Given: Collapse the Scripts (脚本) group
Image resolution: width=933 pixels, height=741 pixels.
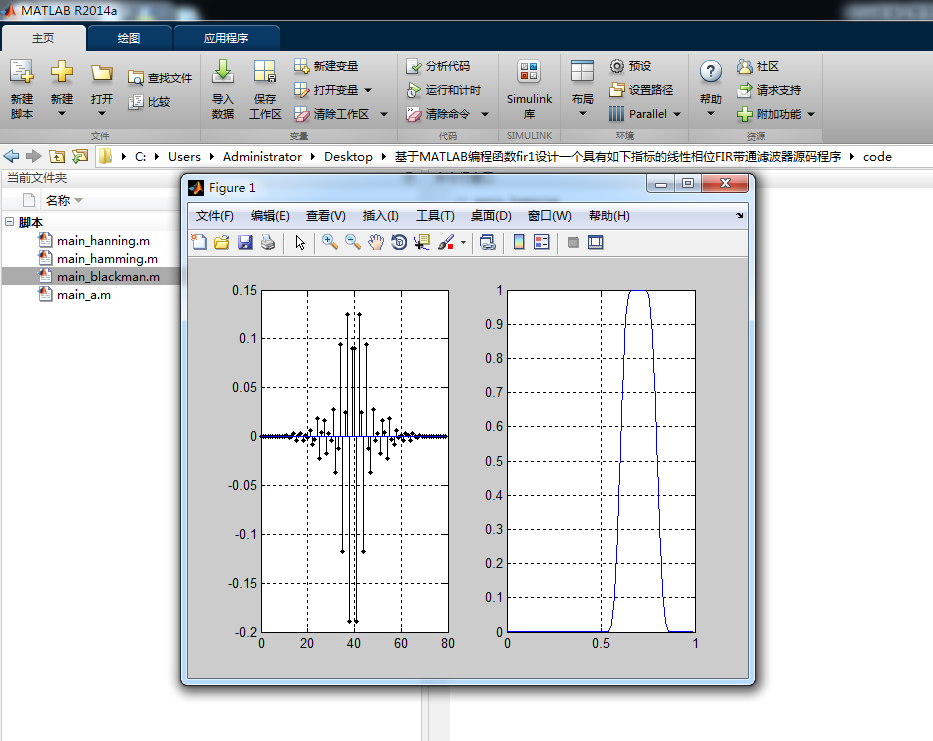Looking at the screenshot, I should click(10, 222).
